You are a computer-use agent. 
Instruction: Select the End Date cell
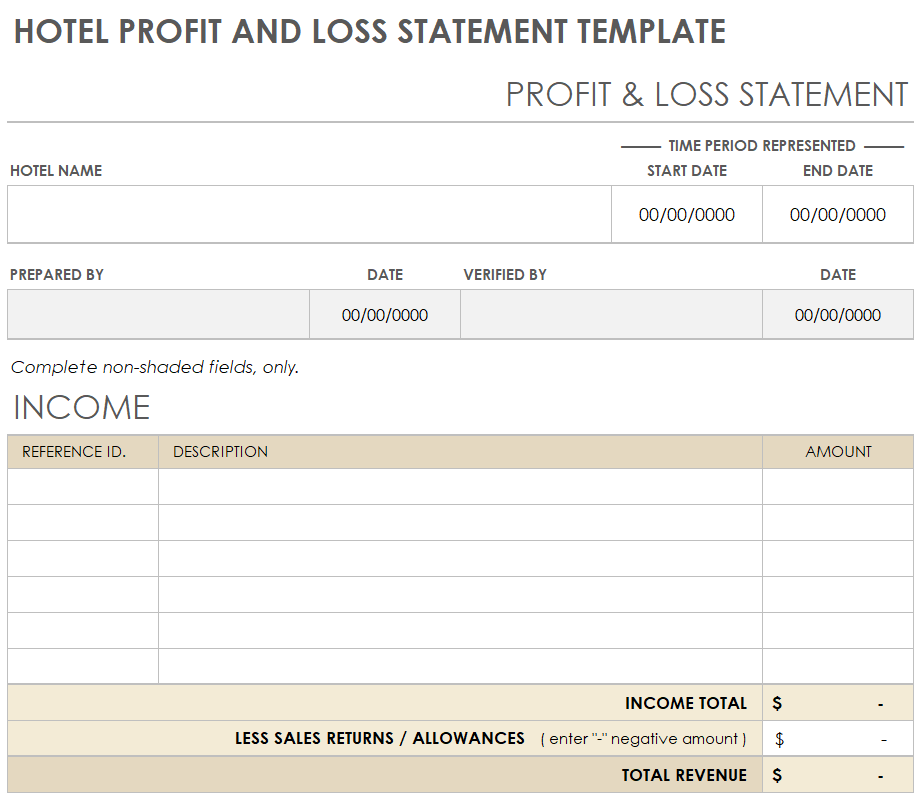coord(838,214)
